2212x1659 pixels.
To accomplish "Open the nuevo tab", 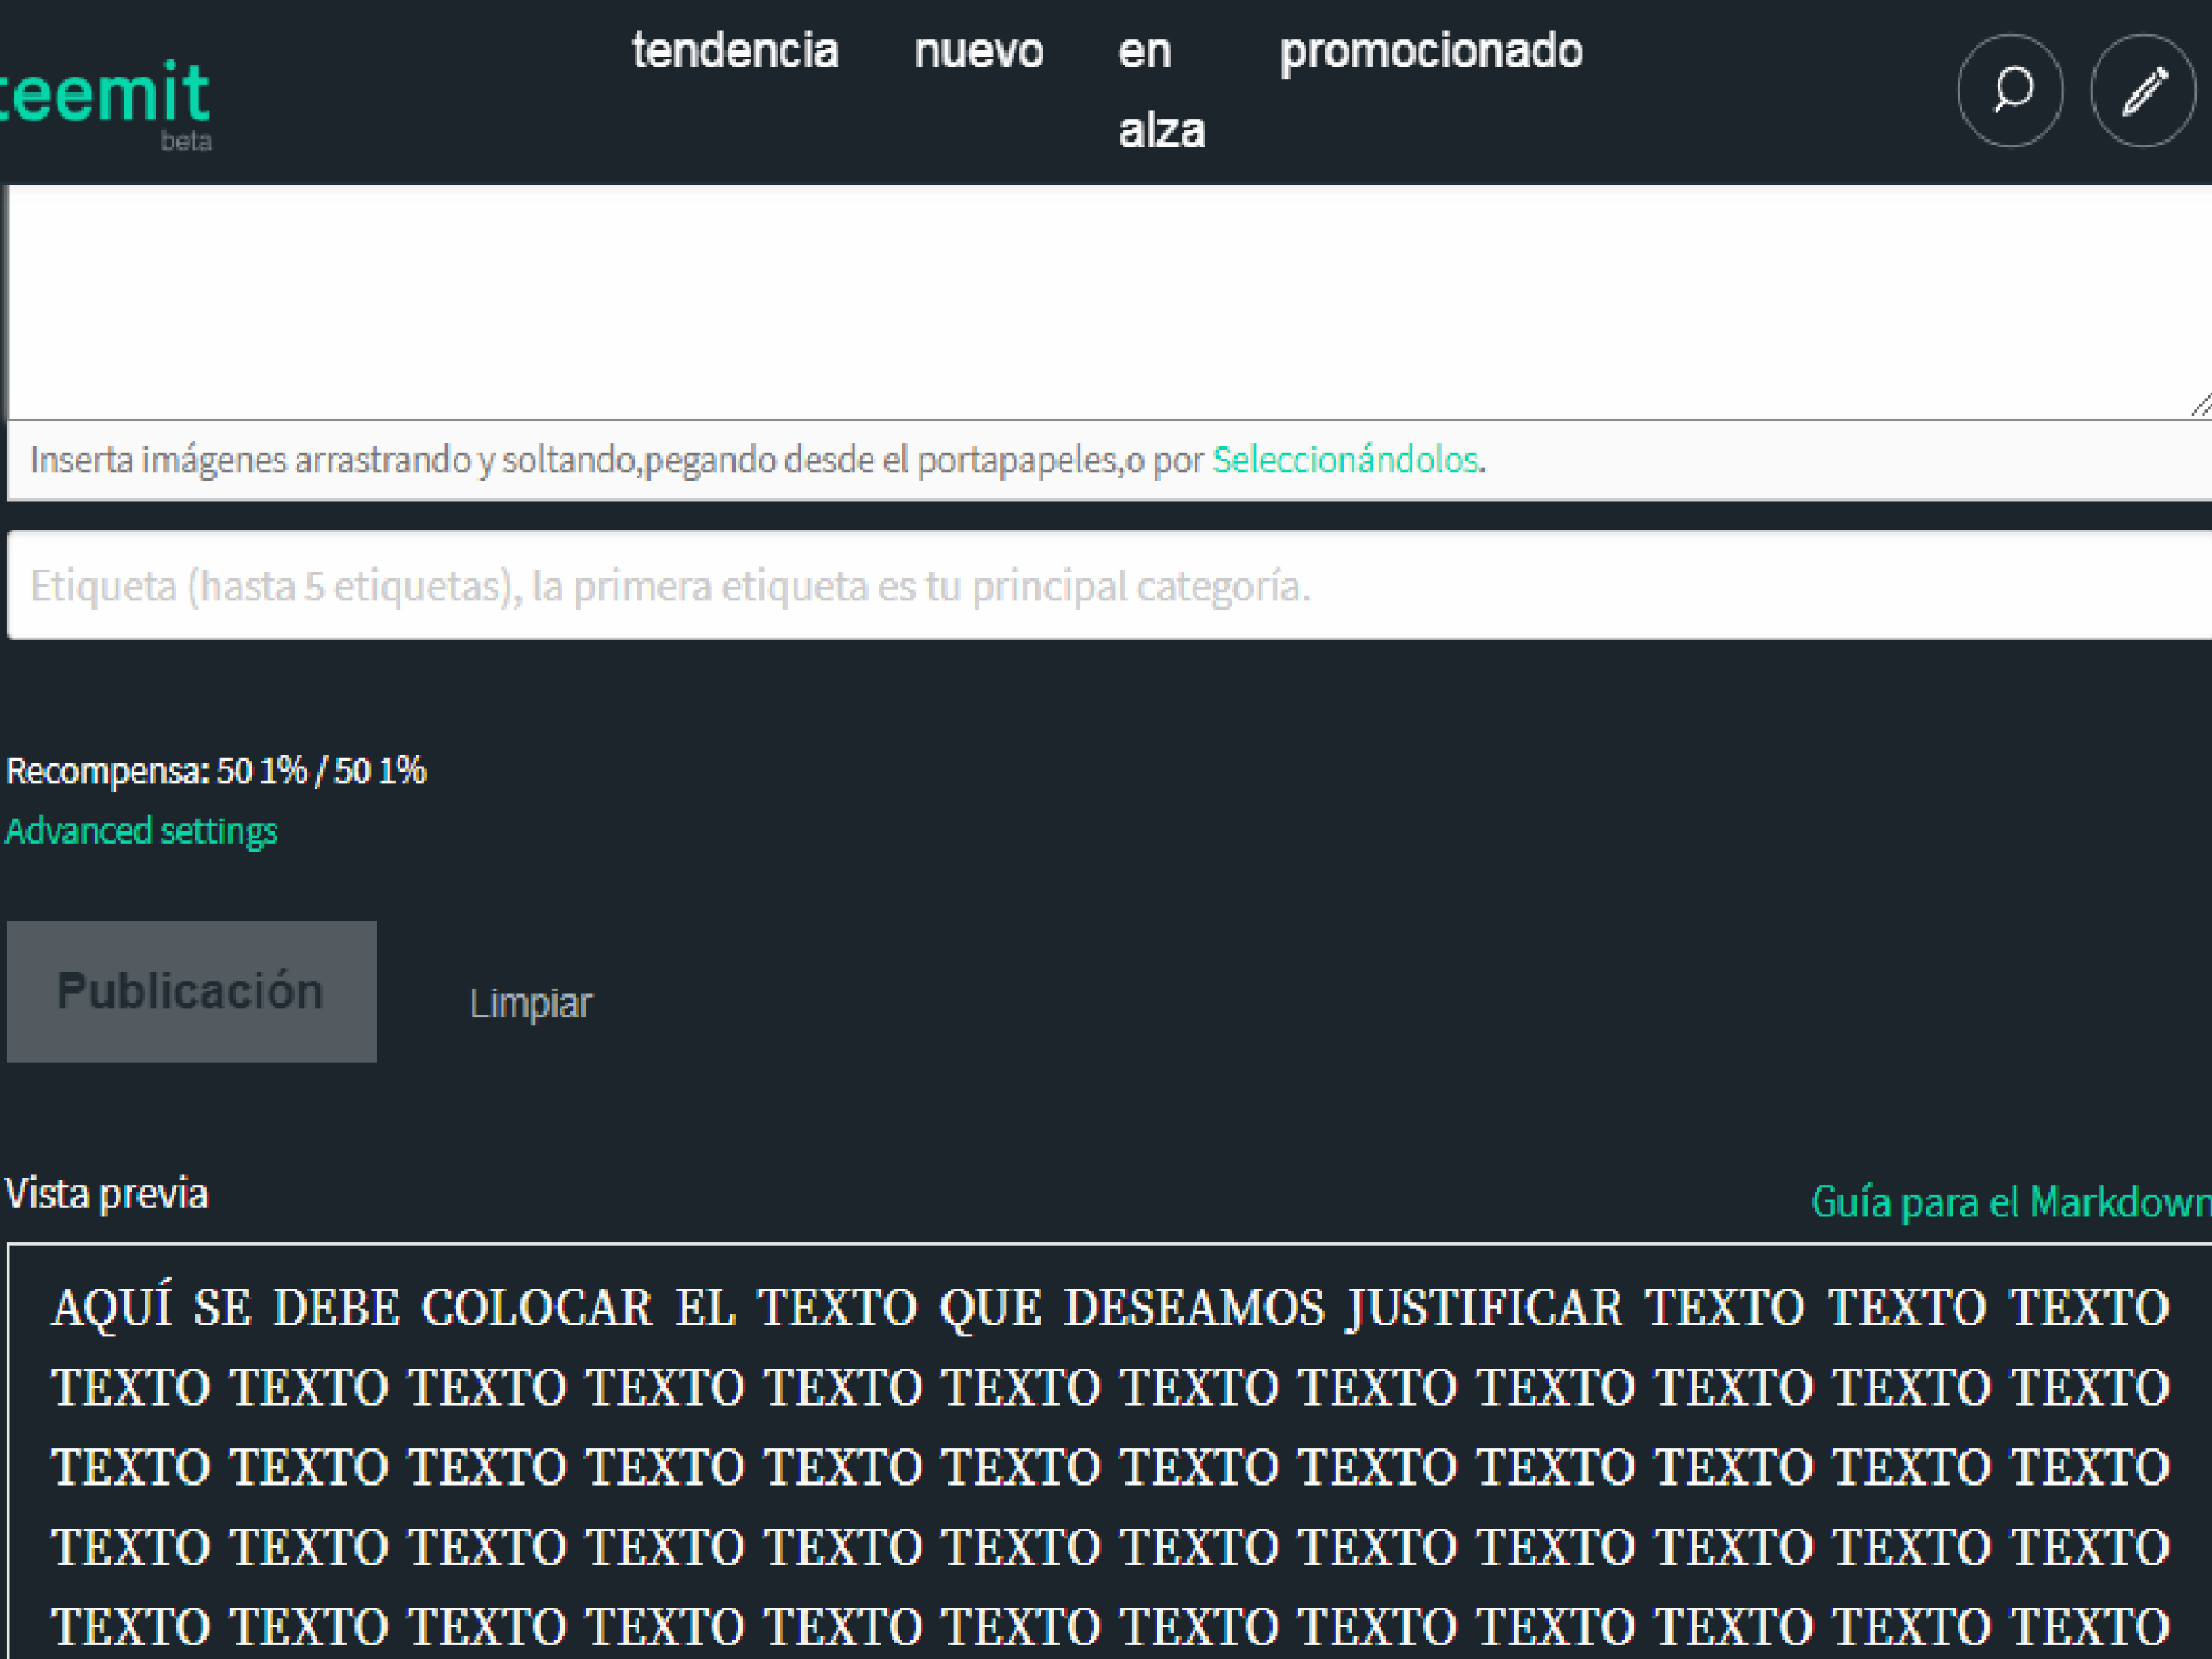I will point(979,51).
